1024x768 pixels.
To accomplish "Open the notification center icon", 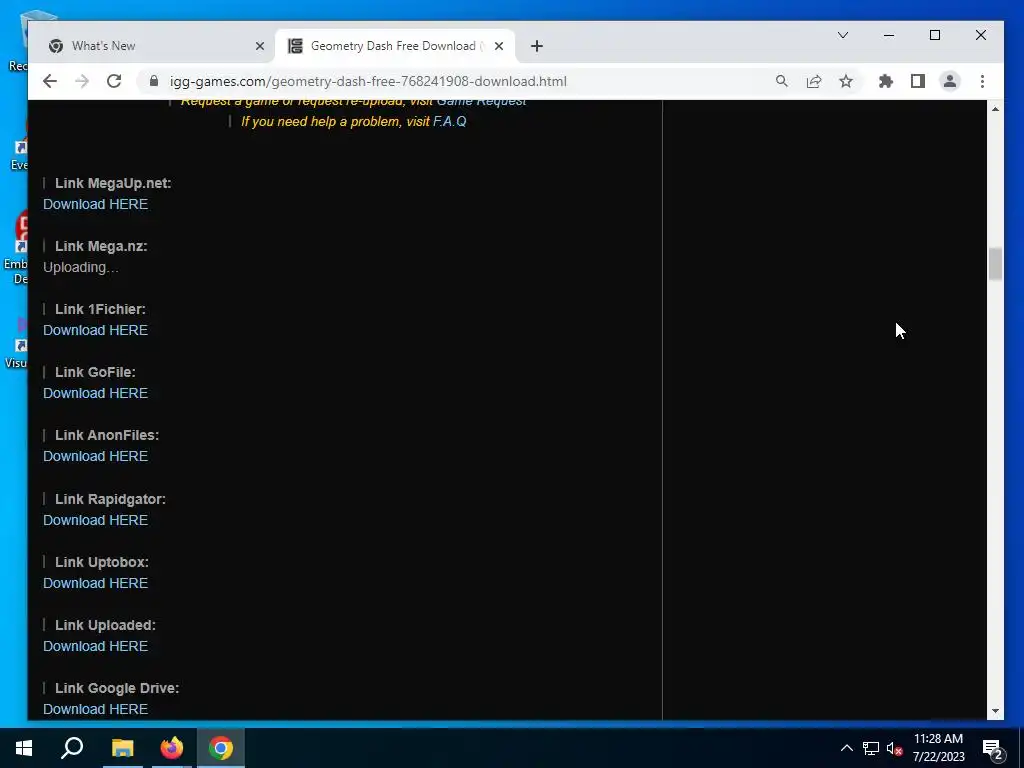I will tap(993, 748).
